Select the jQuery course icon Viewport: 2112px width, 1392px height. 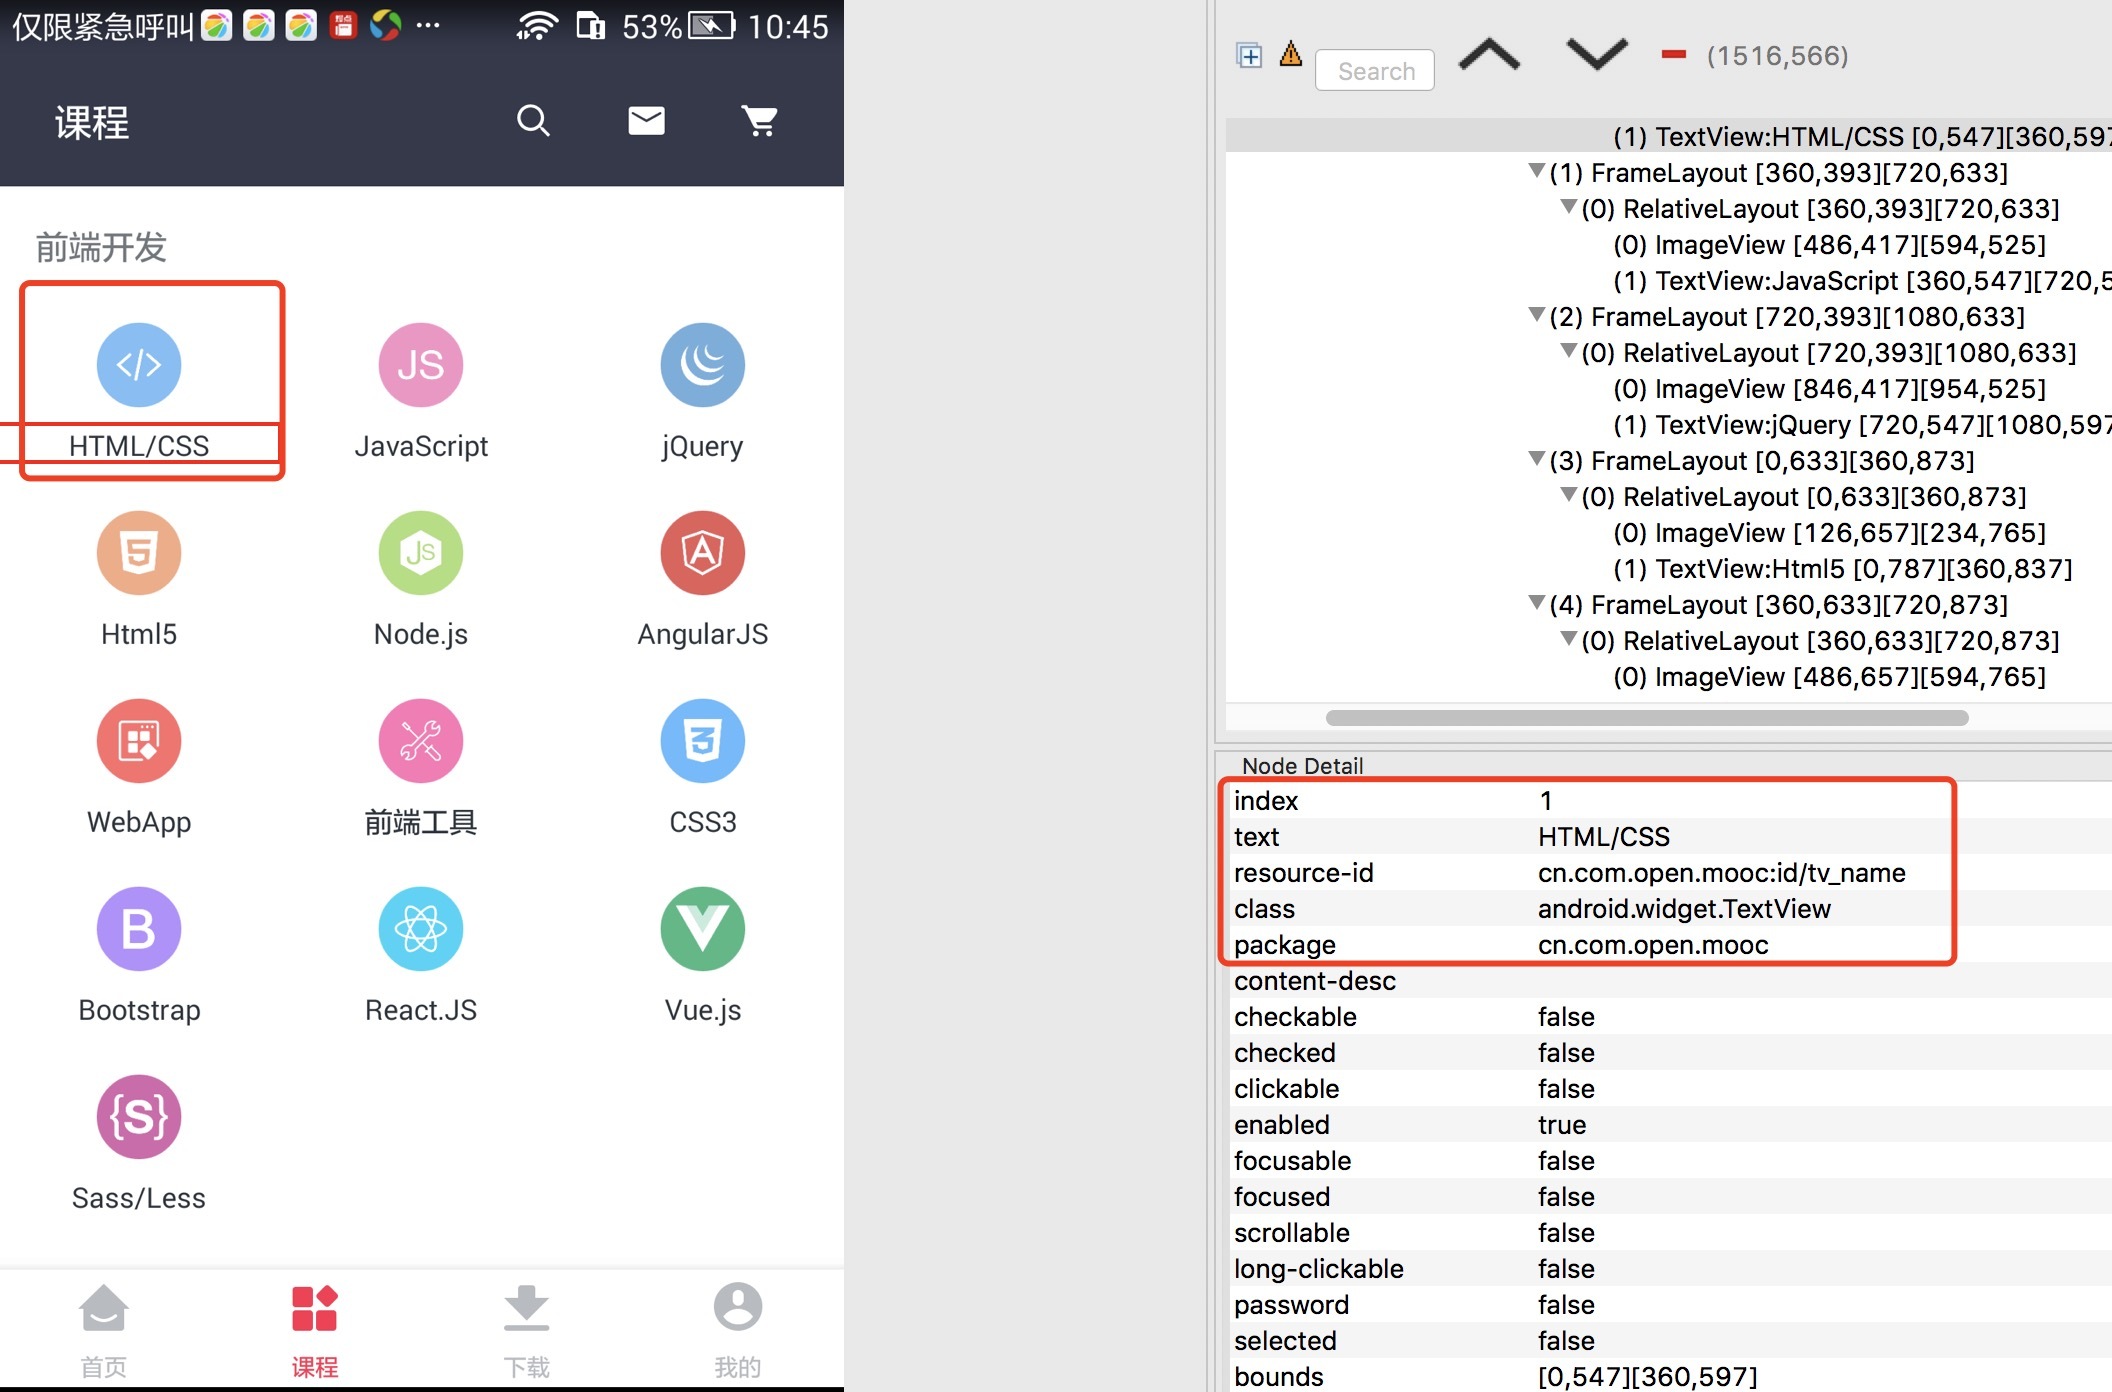pyautogui.click(x=703, y=365)
